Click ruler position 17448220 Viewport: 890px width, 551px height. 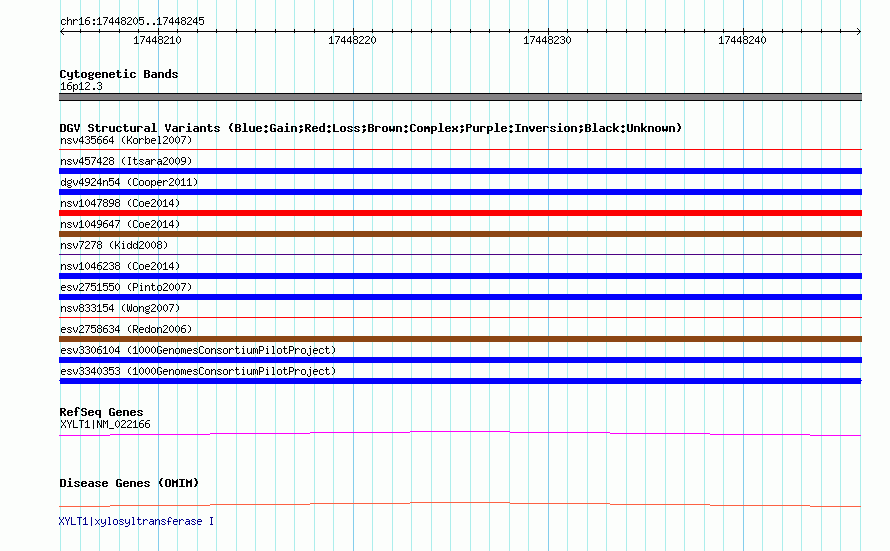[x=352, y=40]
